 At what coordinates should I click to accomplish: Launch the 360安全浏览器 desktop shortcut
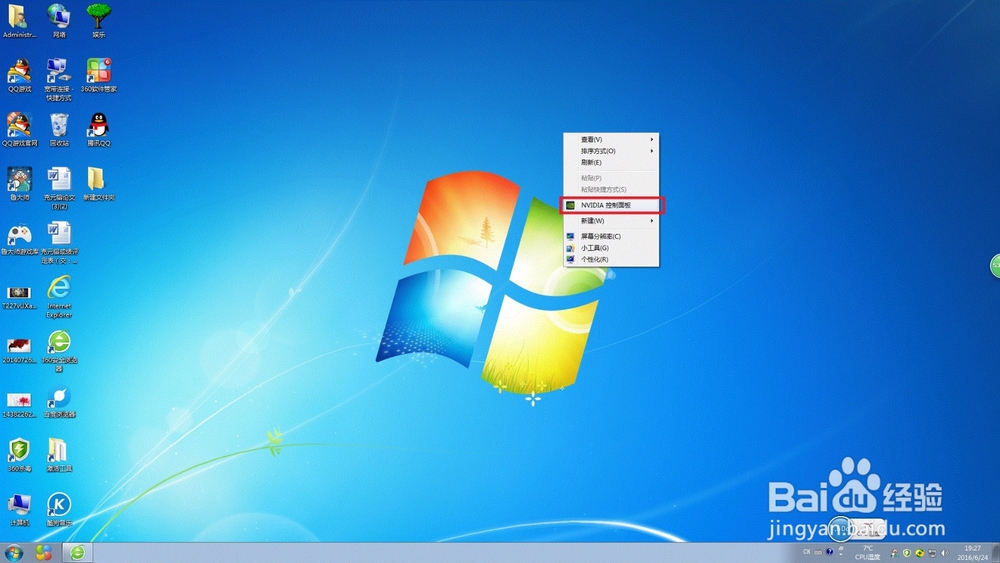(59, 351)
